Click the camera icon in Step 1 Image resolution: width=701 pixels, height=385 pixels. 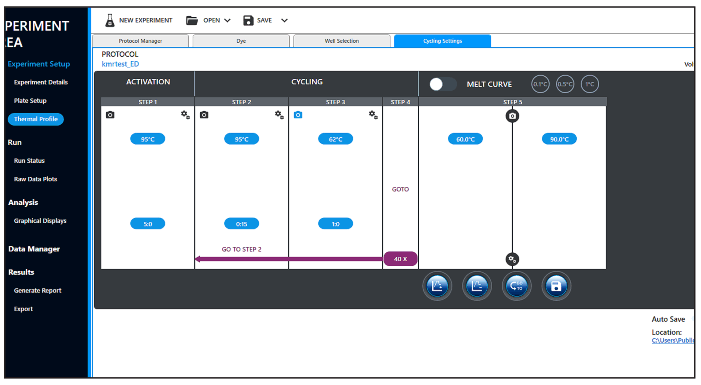pos(110,115)
